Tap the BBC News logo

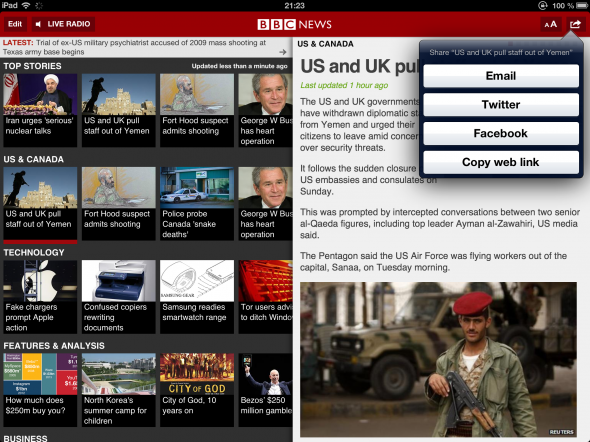295,24
